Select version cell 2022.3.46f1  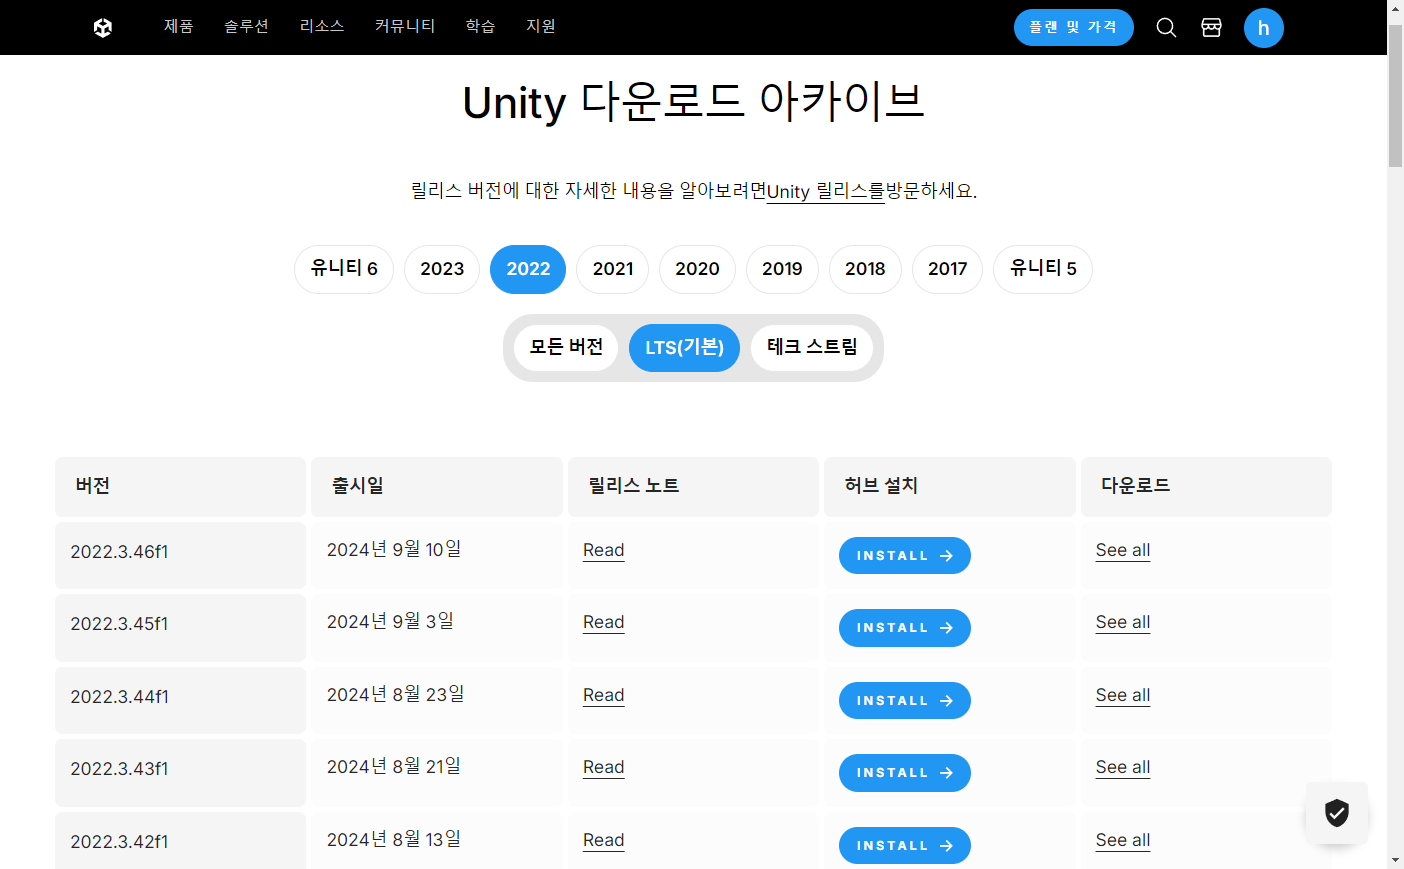(x=180, y=555)
